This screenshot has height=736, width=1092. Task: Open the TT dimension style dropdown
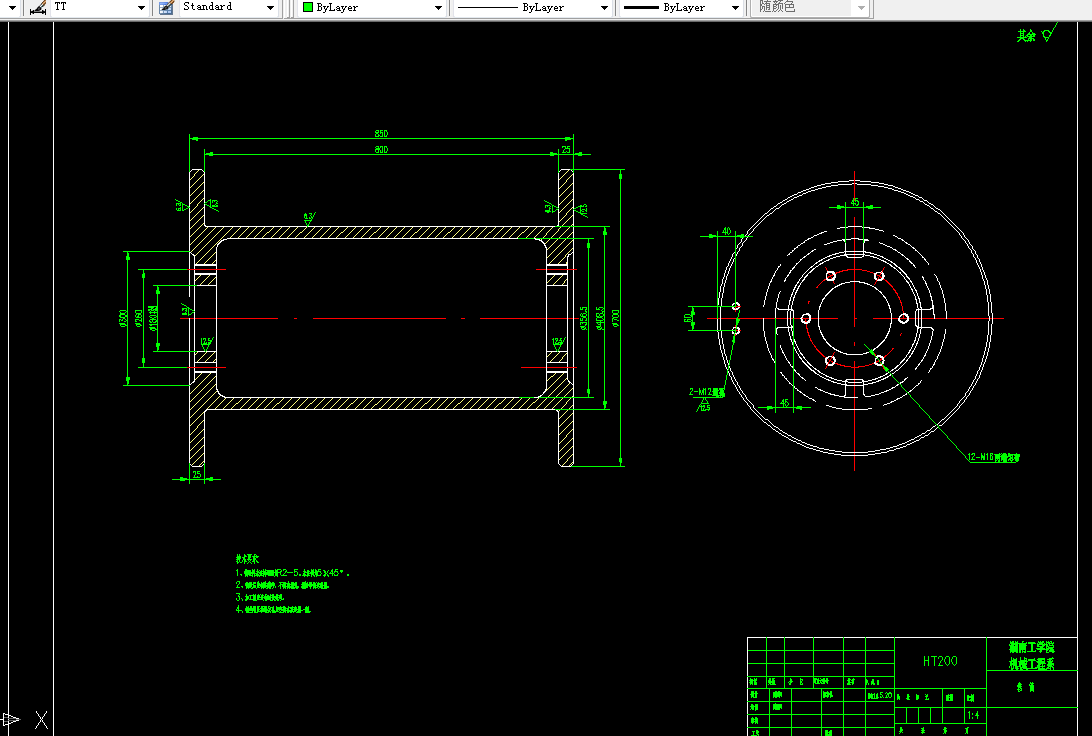point(141,8)
